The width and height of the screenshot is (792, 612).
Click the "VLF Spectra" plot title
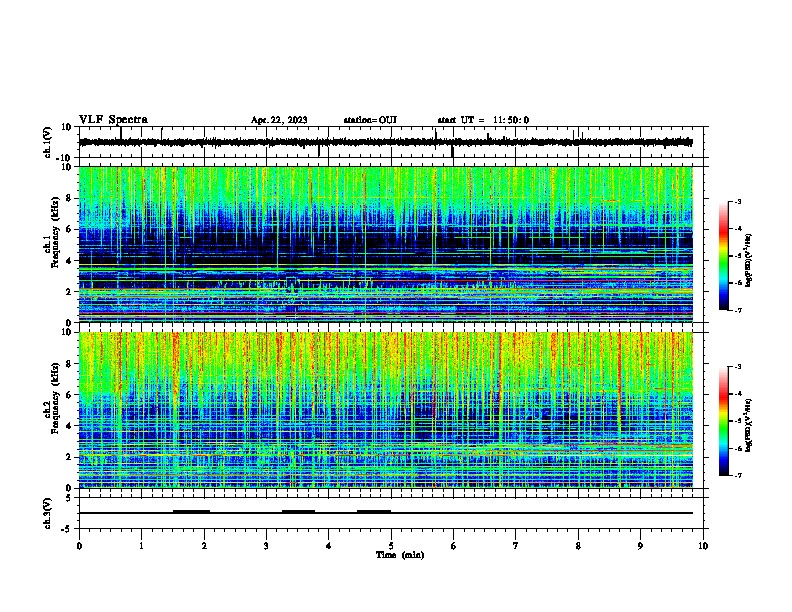pos(113,120)
